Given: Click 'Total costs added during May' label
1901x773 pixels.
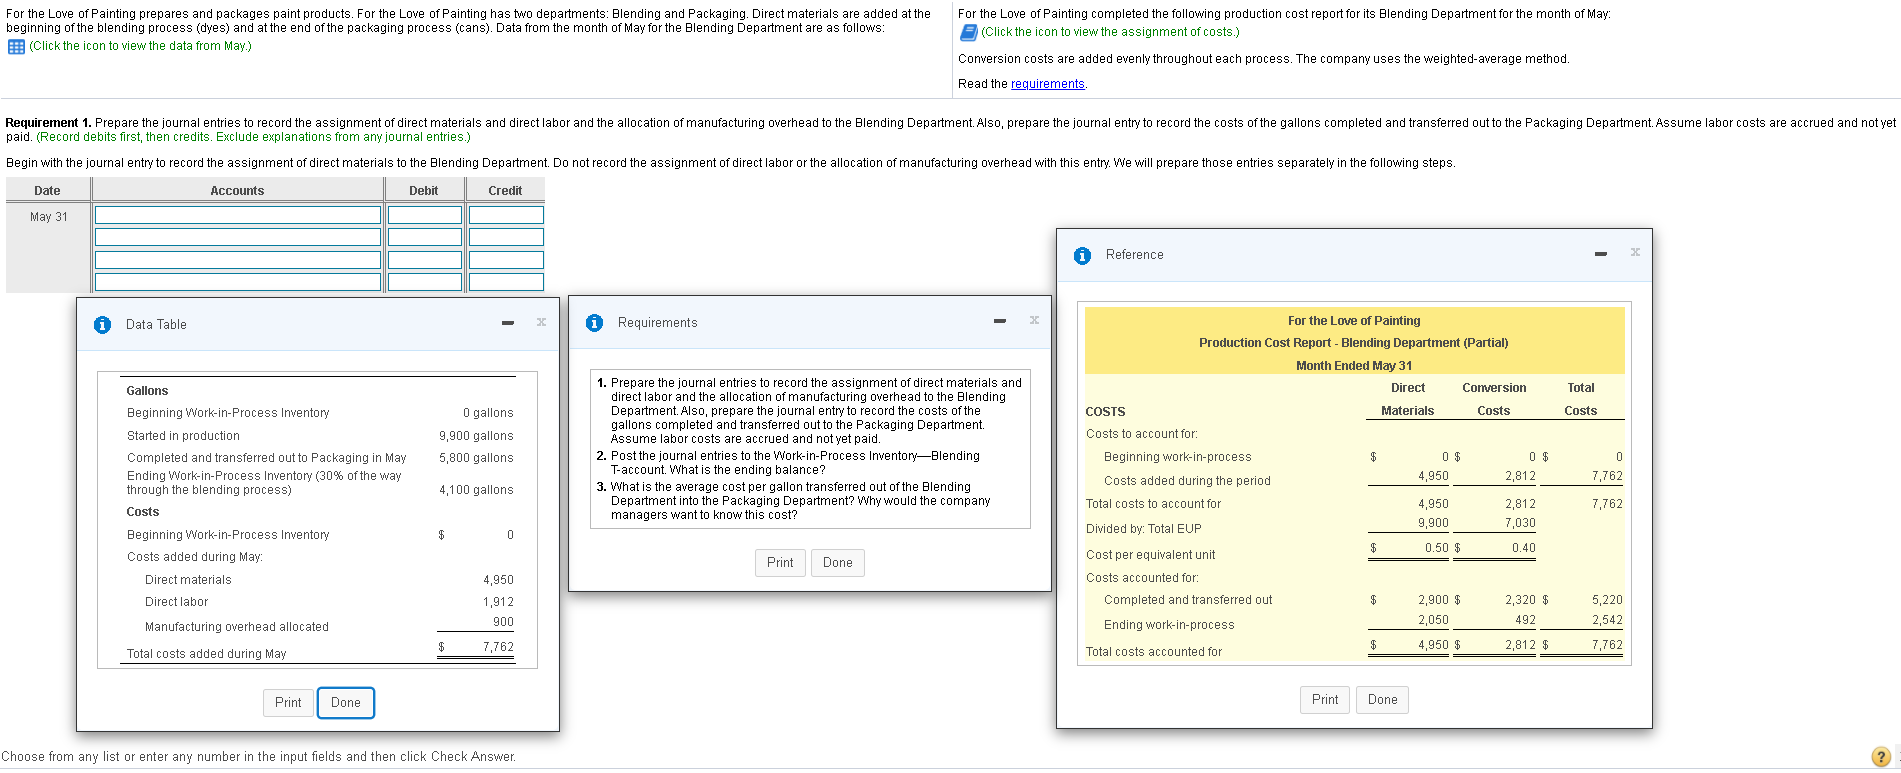Looking at the screenshot, I should pyautogui.click(x=207, y=654).
